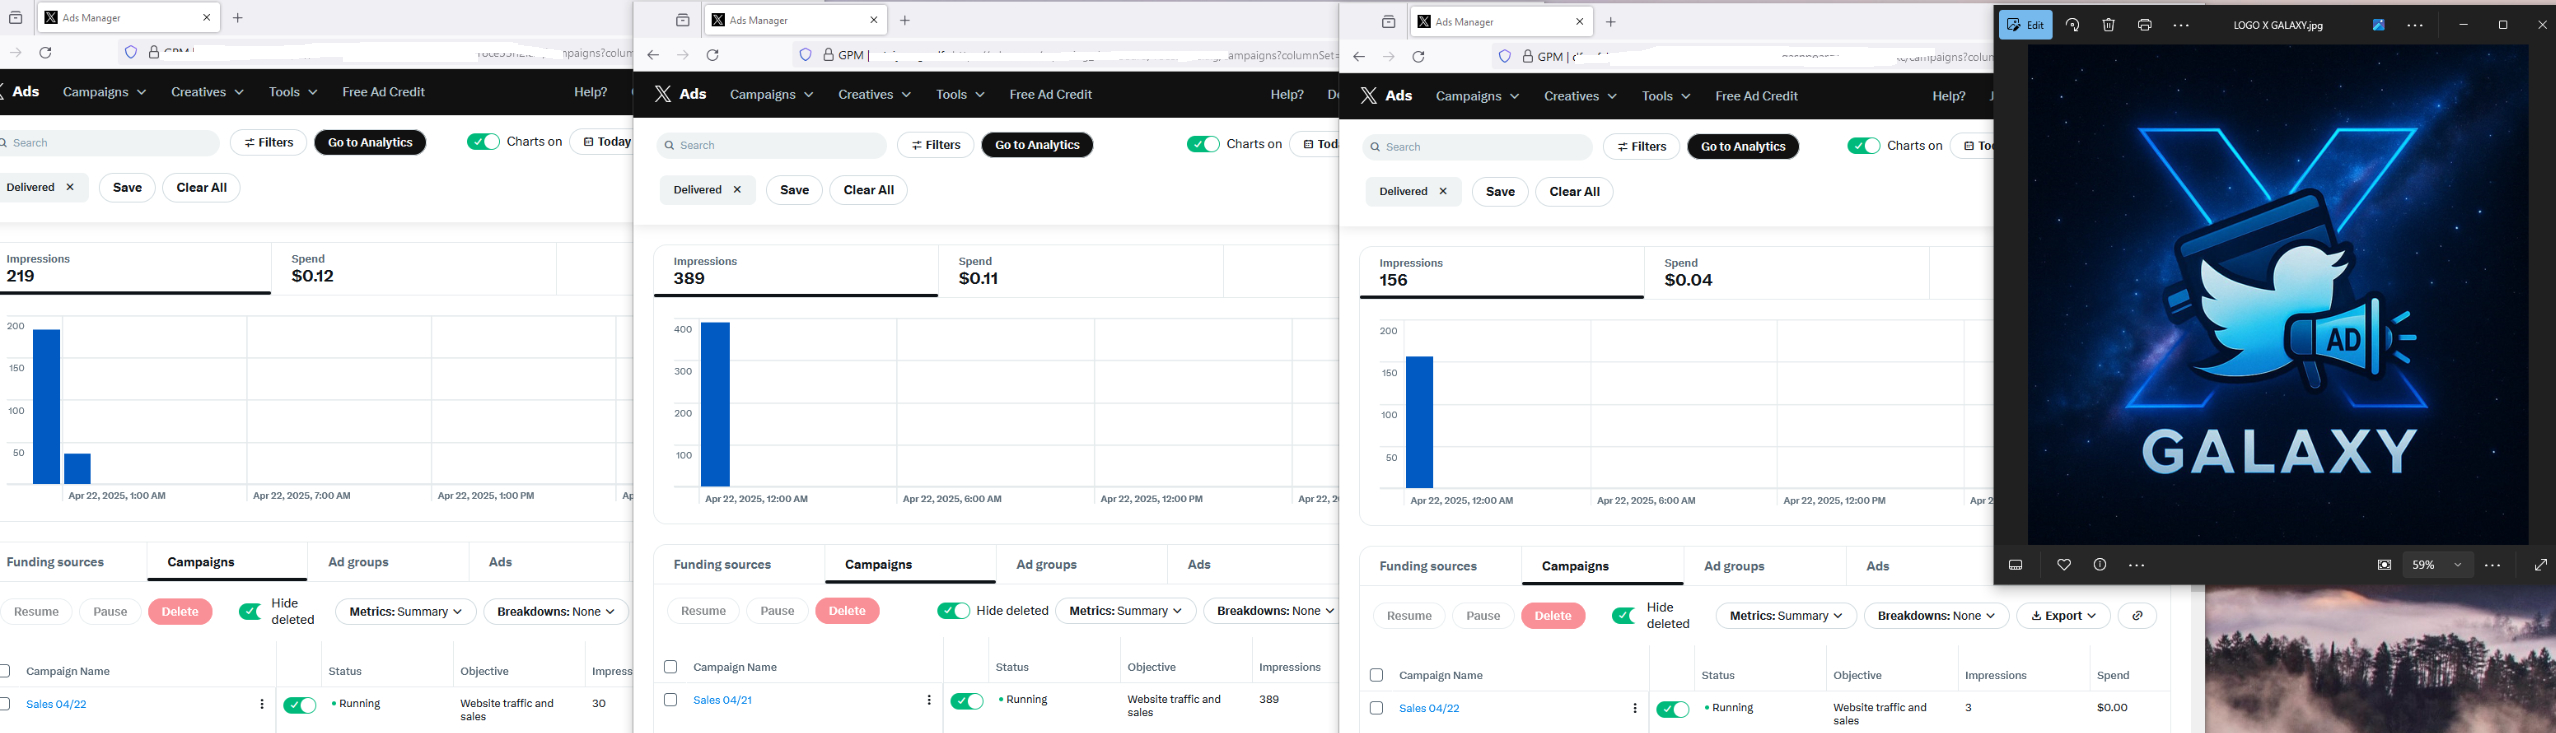Open the three-dot menu beside the info icon in Photos
Image resolution: width=2556 pixels, height=733 pixels.
[x=2137, y=565]
